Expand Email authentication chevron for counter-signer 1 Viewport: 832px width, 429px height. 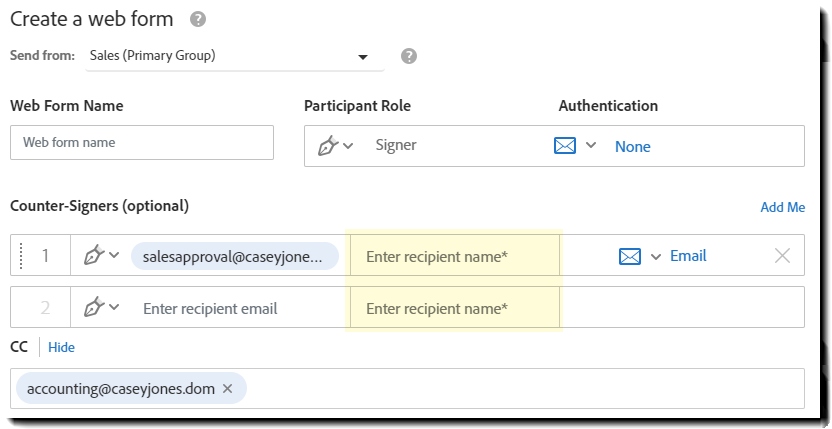click(656, 256)
